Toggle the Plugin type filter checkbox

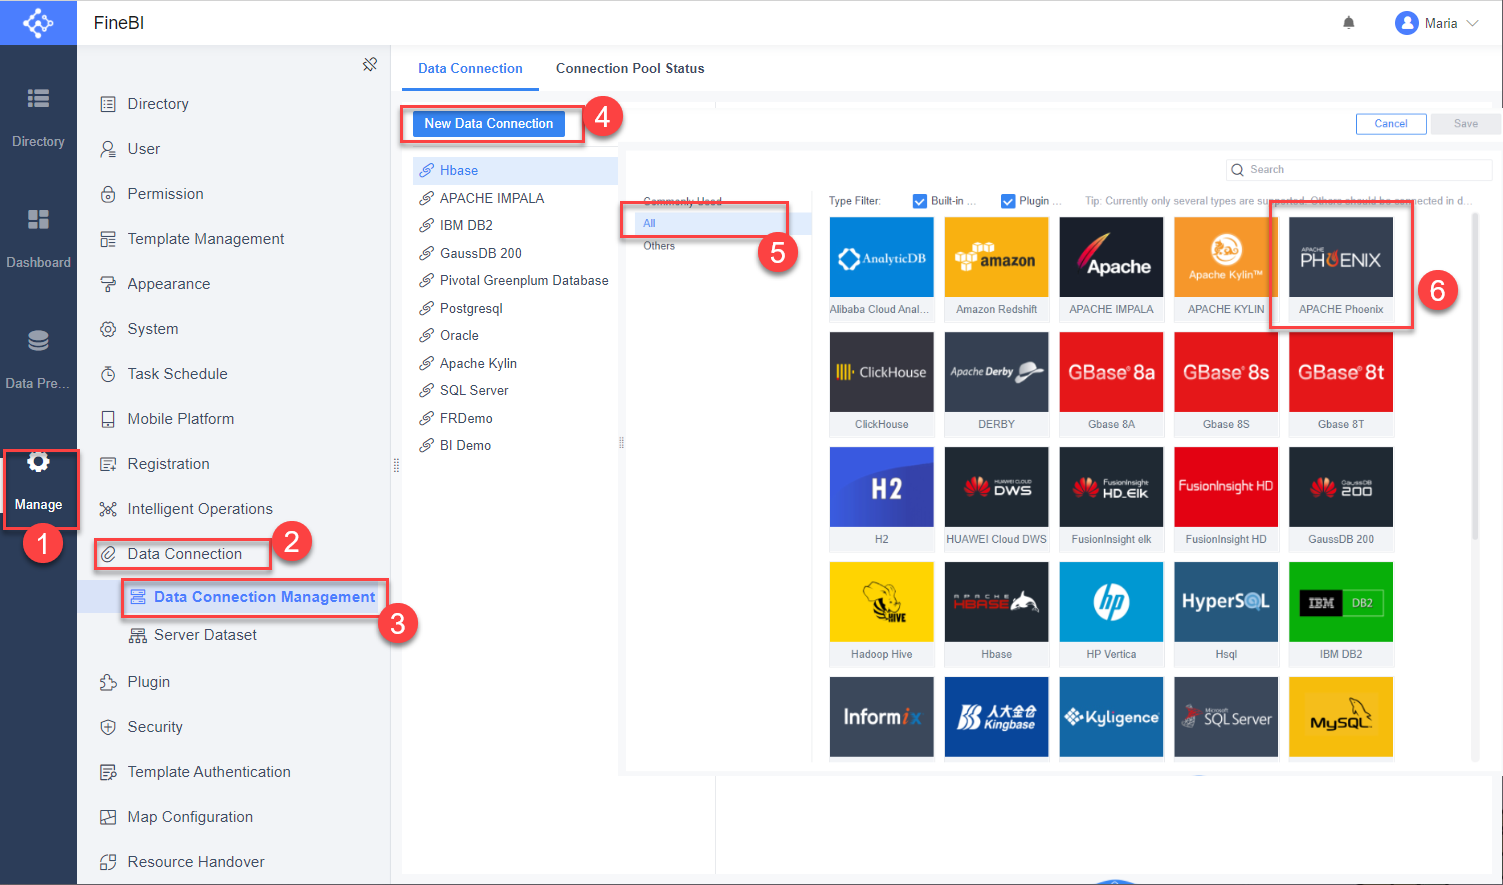point(1008,201)
